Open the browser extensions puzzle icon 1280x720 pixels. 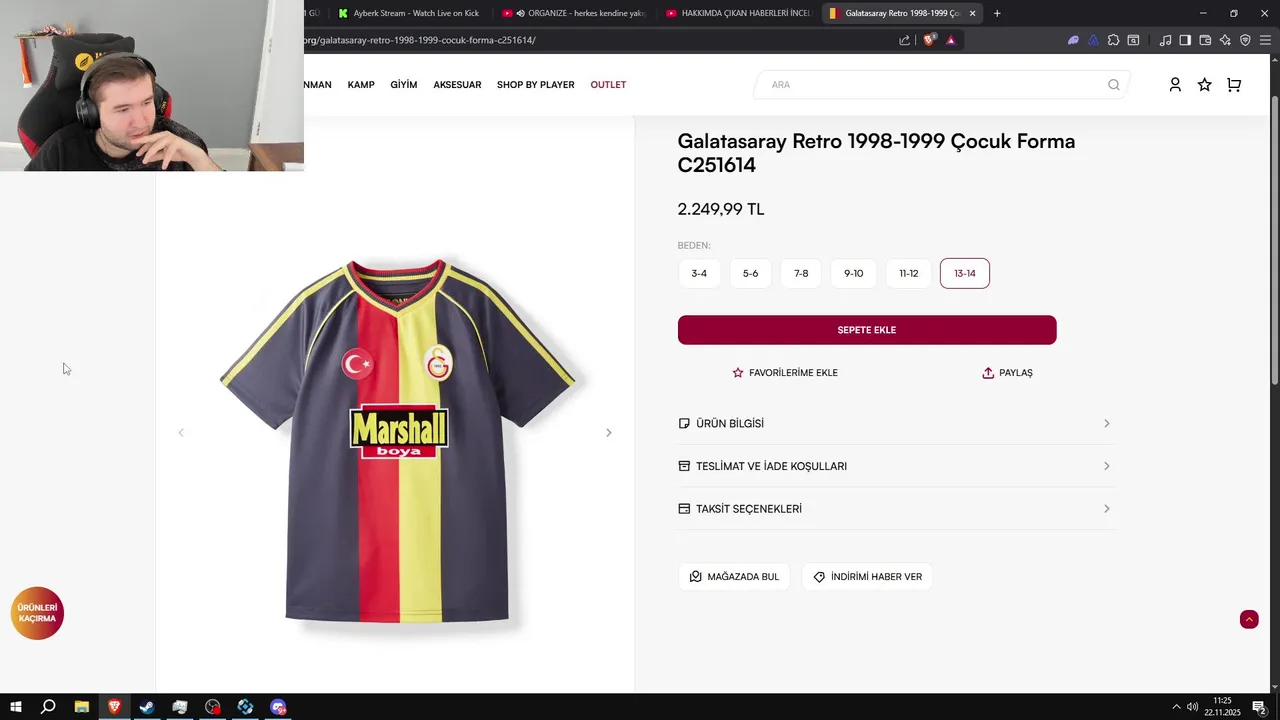(x=1113, y=40)
